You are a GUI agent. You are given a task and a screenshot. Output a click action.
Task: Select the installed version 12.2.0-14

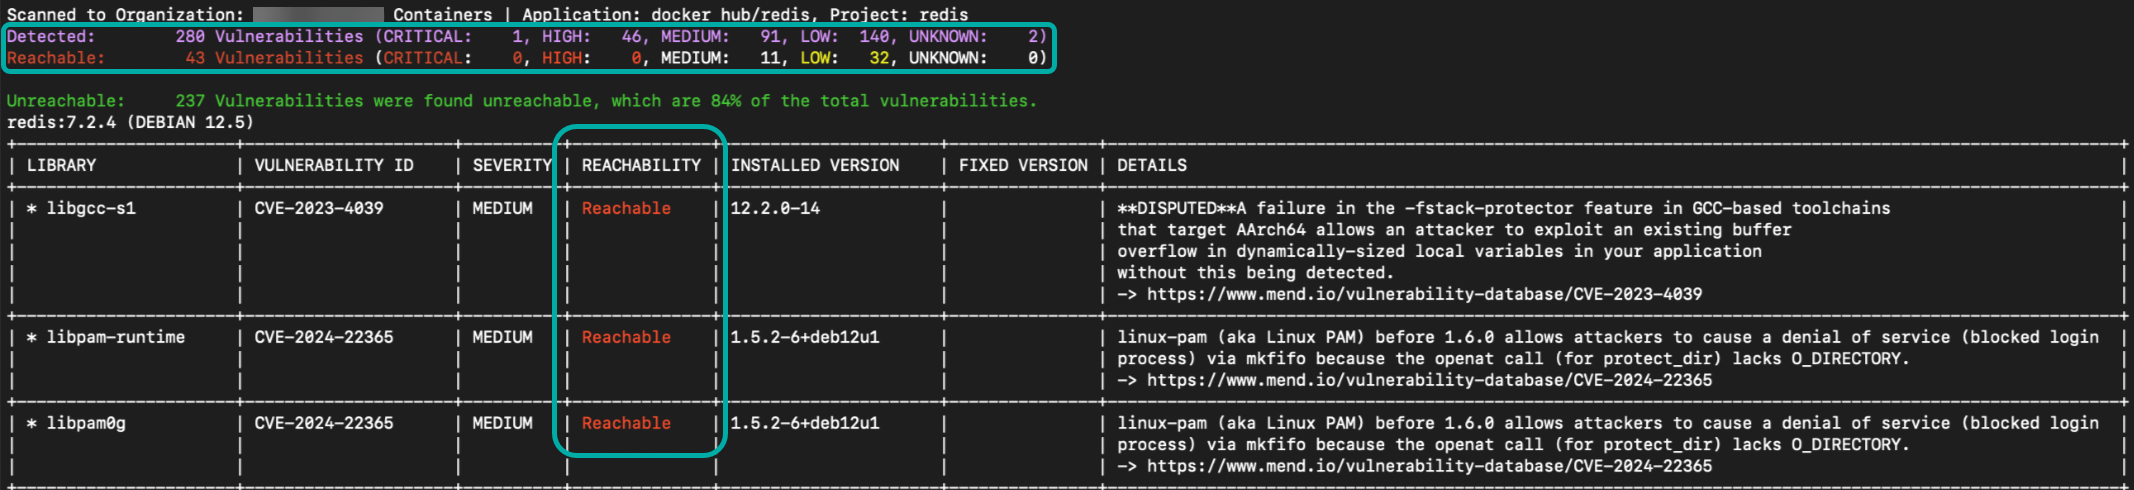click(775, 208)
